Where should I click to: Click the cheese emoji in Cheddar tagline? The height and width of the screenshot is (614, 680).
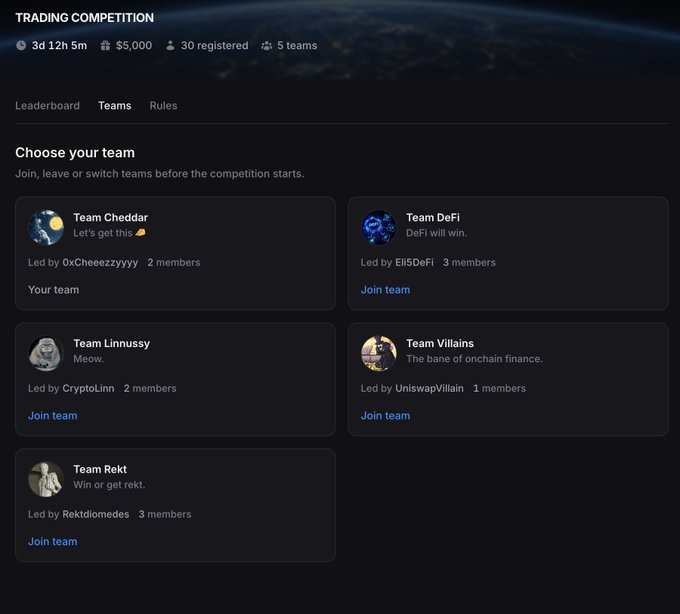140,233
